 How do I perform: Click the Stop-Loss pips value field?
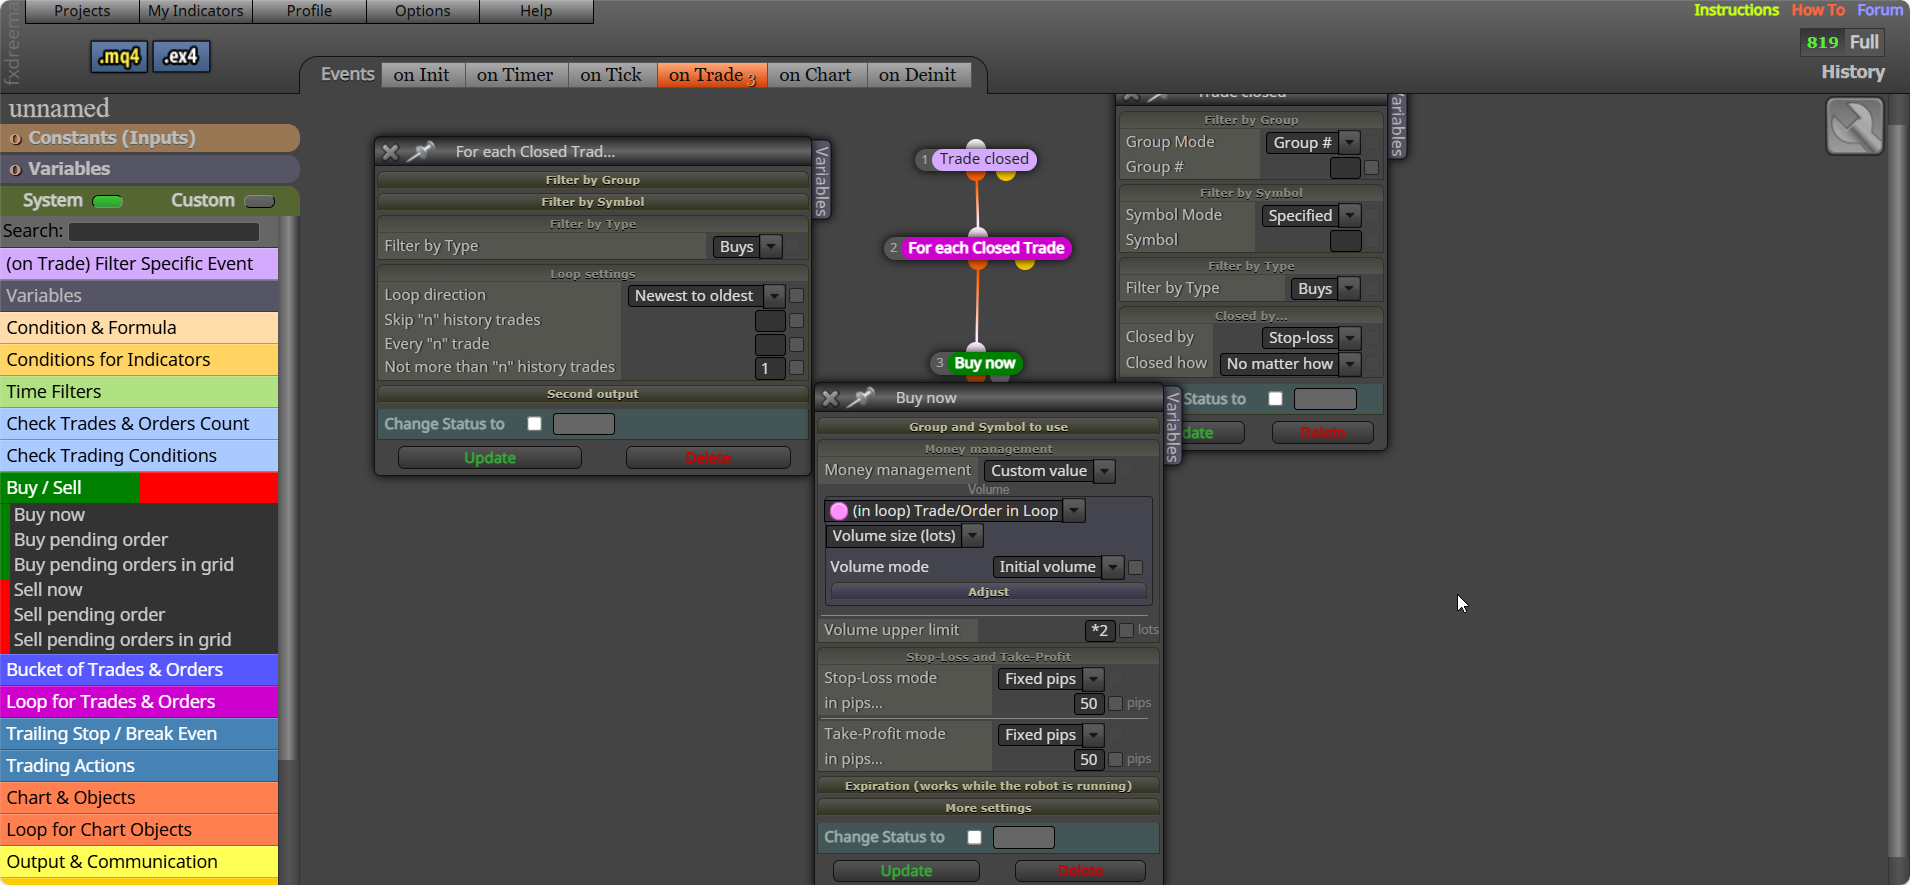click(1088, 704)
